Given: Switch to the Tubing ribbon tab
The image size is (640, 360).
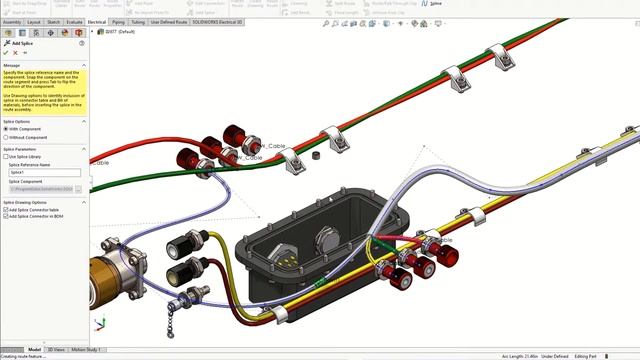Looking at the screenshot, I should coord(138,22).
